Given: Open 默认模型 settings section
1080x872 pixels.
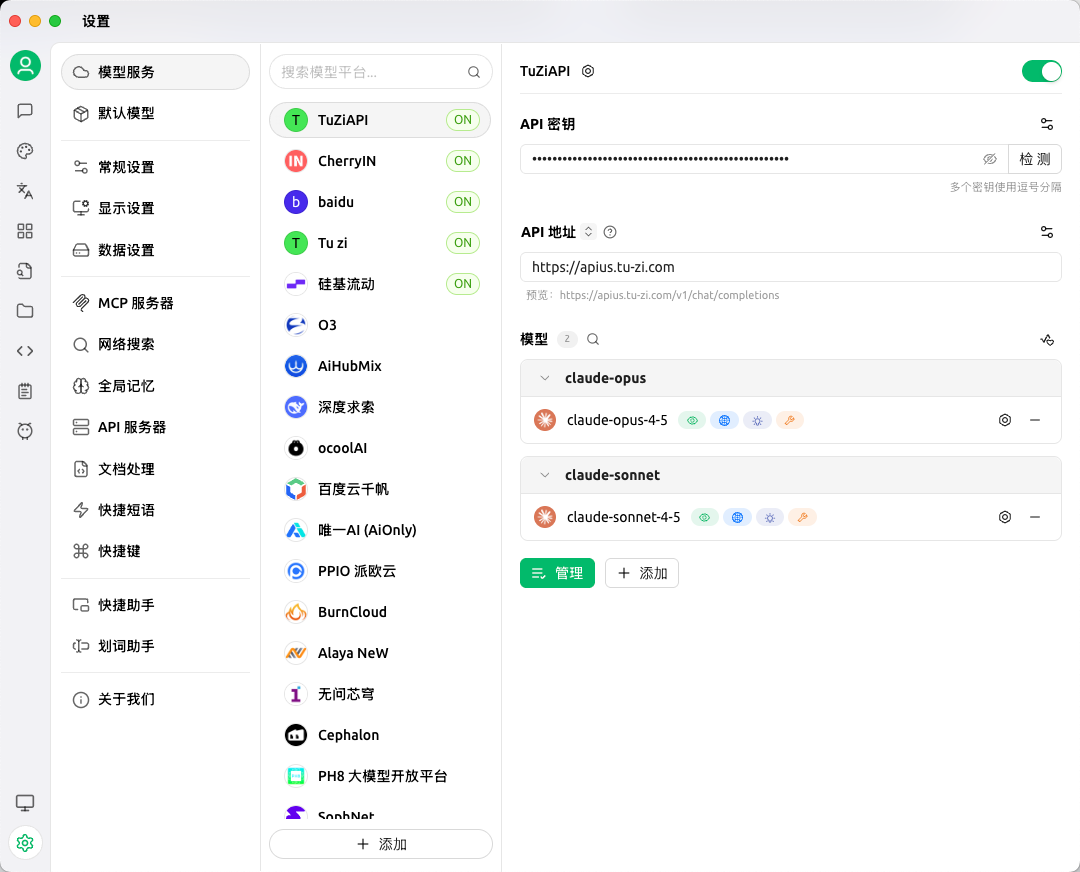Looking at the screenshot, I should coord(155,113).
